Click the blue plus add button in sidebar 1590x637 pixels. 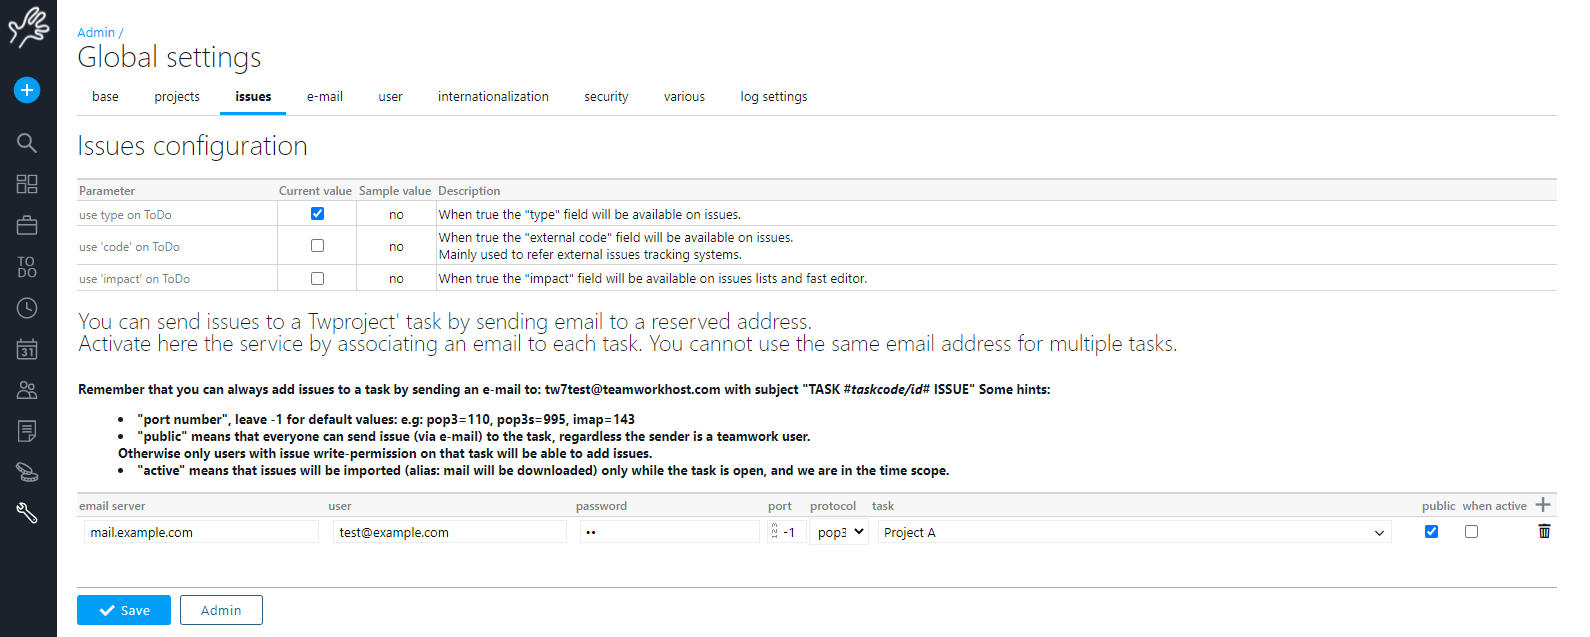27,90
